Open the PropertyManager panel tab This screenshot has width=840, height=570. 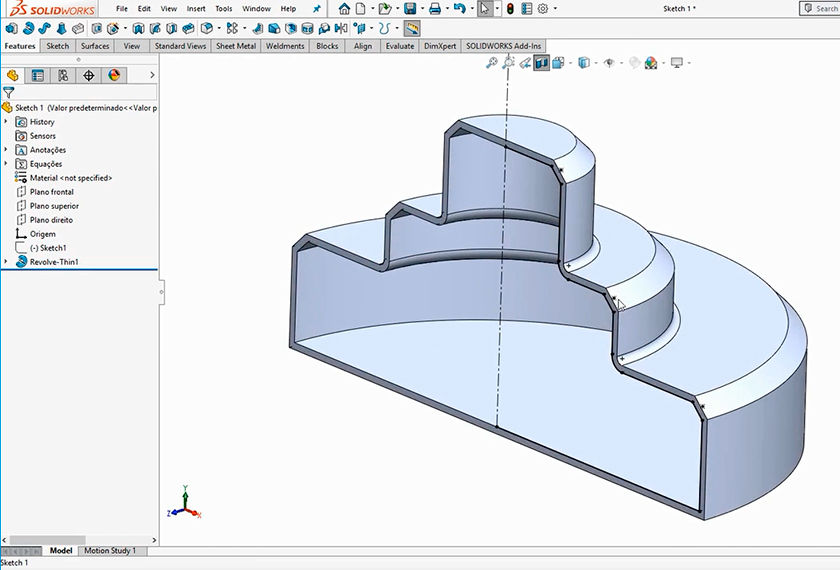click(x=38, y=75)
